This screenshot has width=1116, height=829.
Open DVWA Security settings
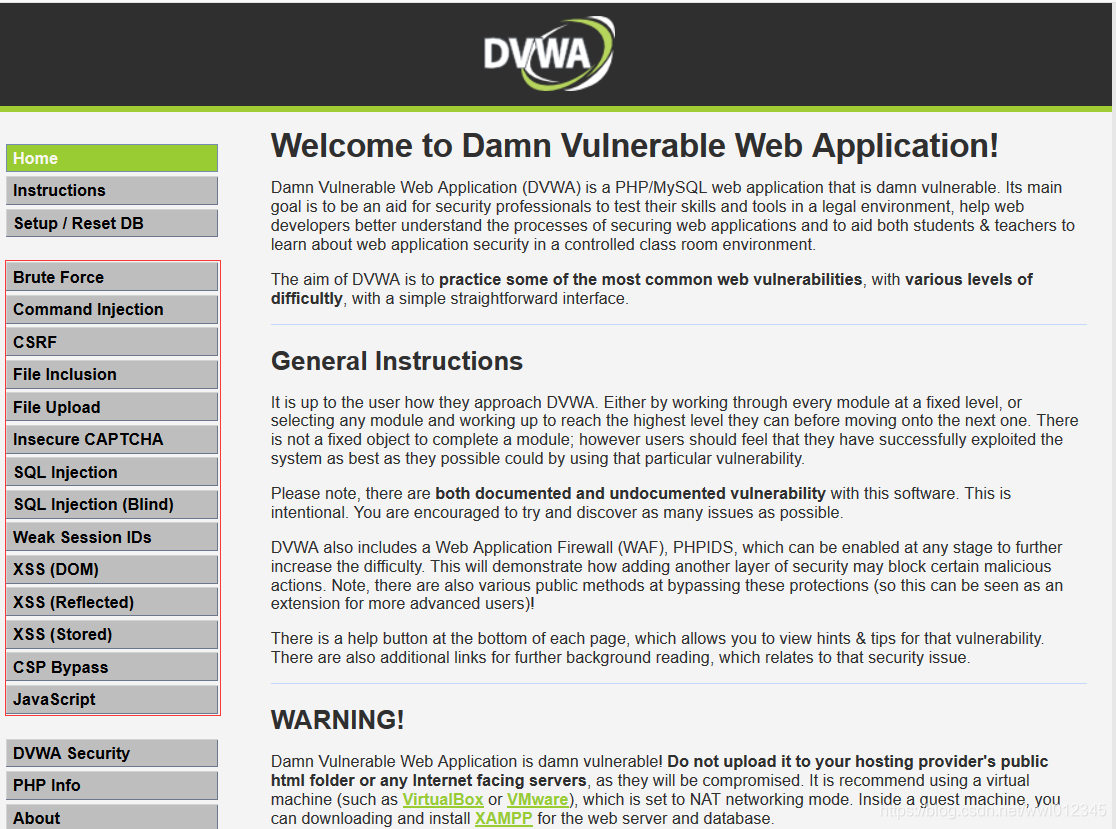pyautogui.click(x=112, y=754)
